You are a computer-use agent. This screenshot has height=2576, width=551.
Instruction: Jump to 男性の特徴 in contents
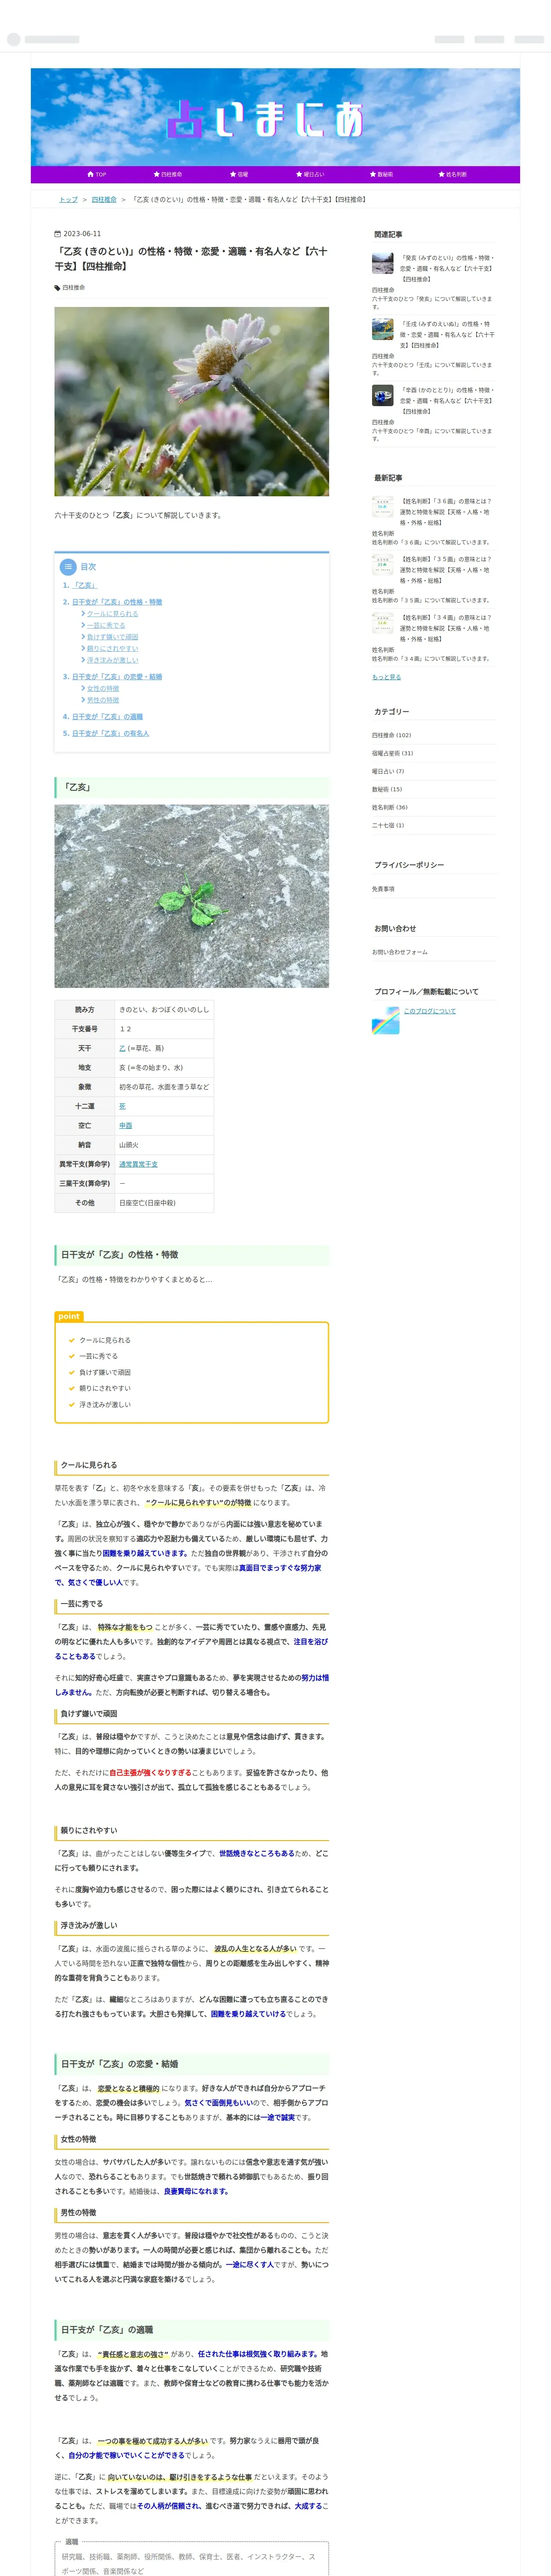(x=102, y=700)
